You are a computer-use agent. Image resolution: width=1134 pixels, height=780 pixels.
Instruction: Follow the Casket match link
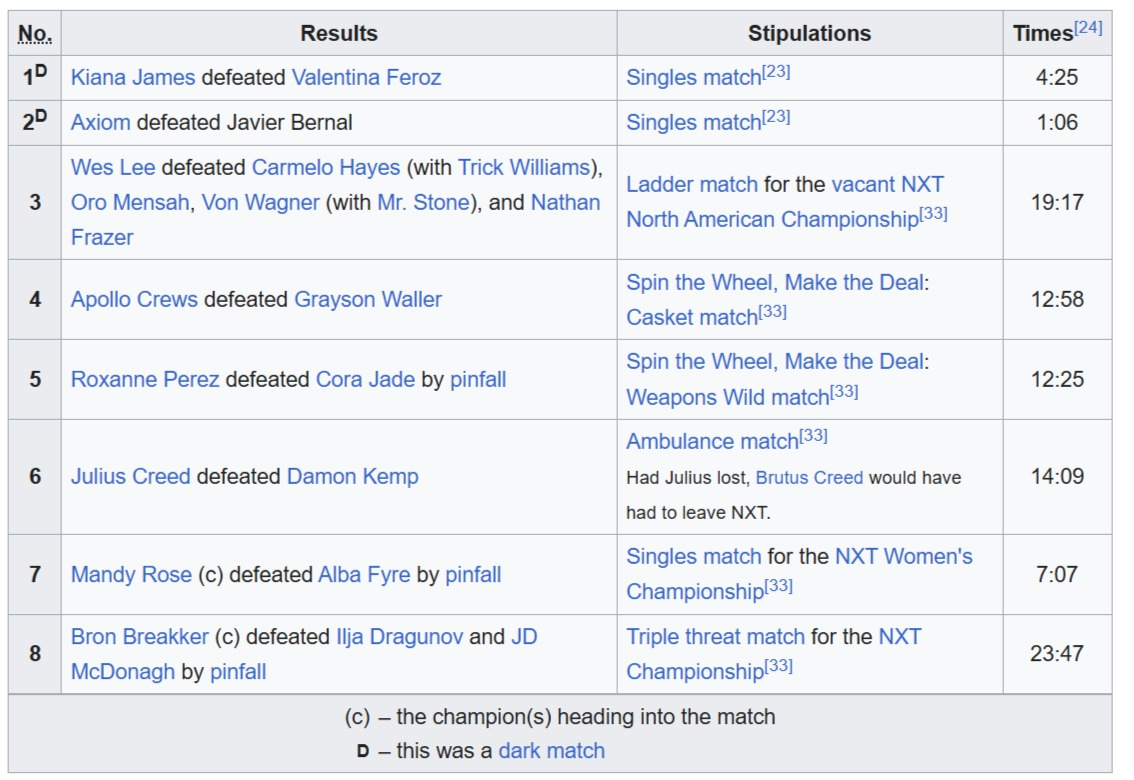[x=691, y=317]
